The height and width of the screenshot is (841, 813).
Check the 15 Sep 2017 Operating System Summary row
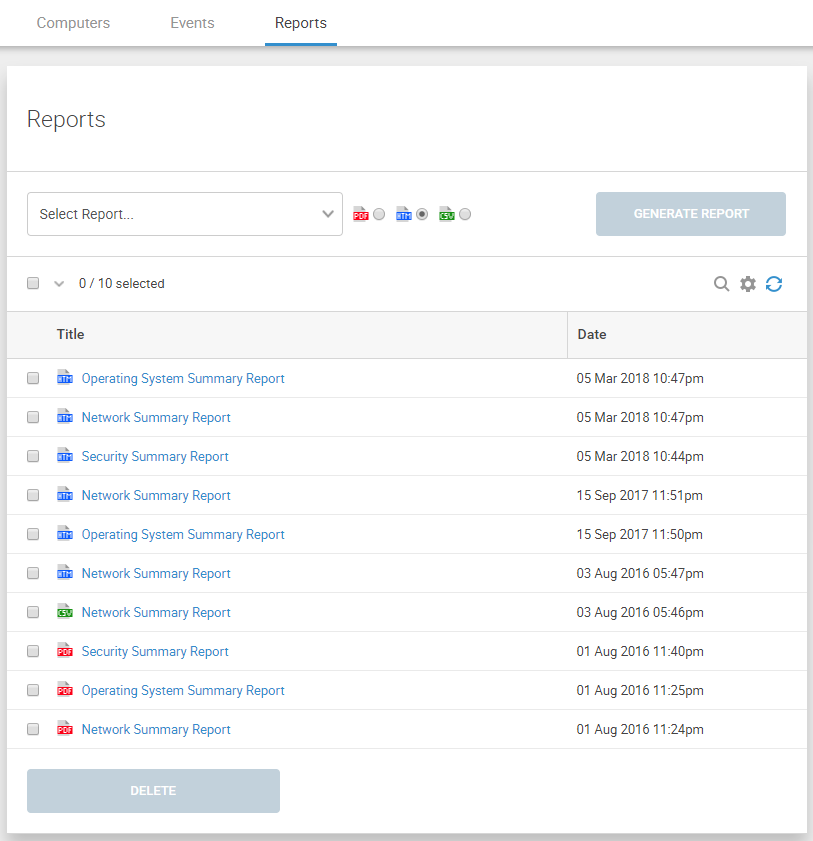33,534
